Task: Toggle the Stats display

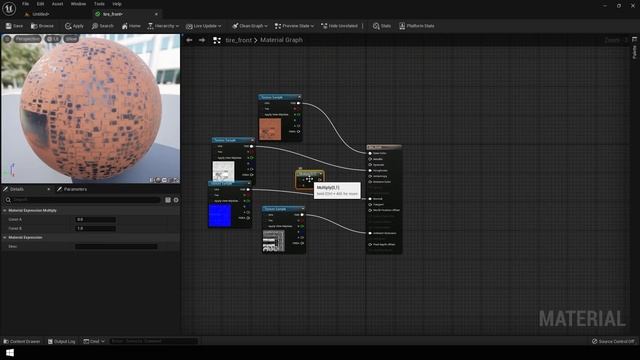Action: pos(382,26)
